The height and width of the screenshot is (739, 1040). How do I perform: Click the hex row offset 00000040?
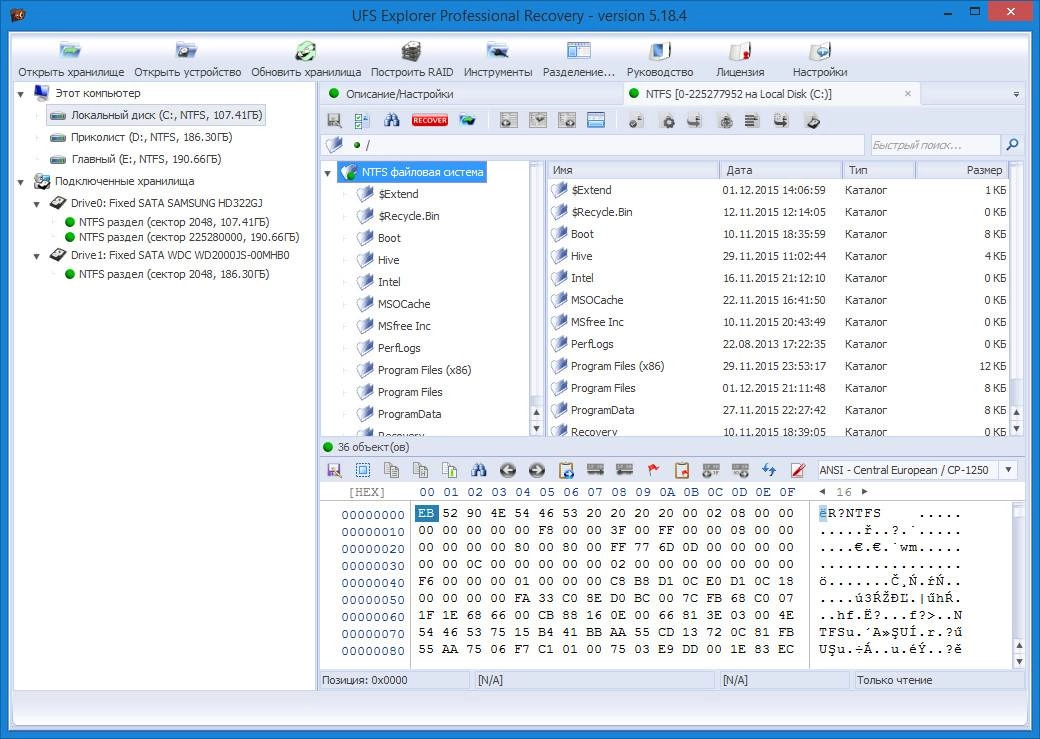(x=373, y=582)
